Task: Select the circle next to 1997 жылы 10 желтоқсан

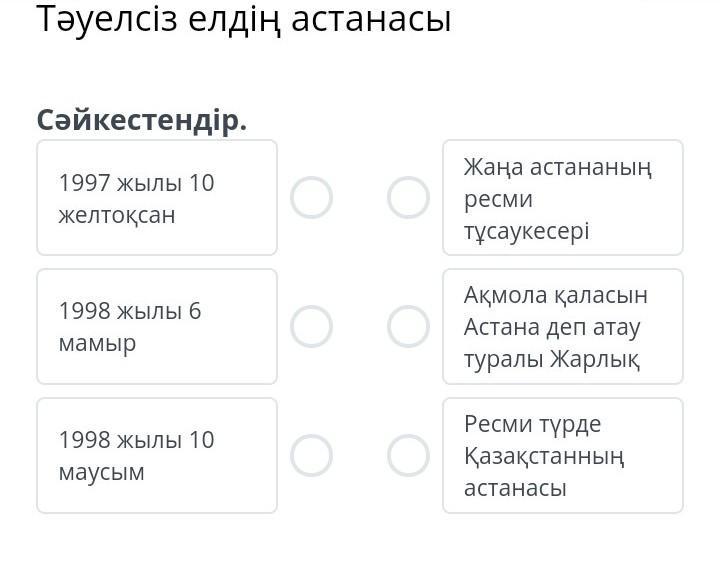Action: 311,198
